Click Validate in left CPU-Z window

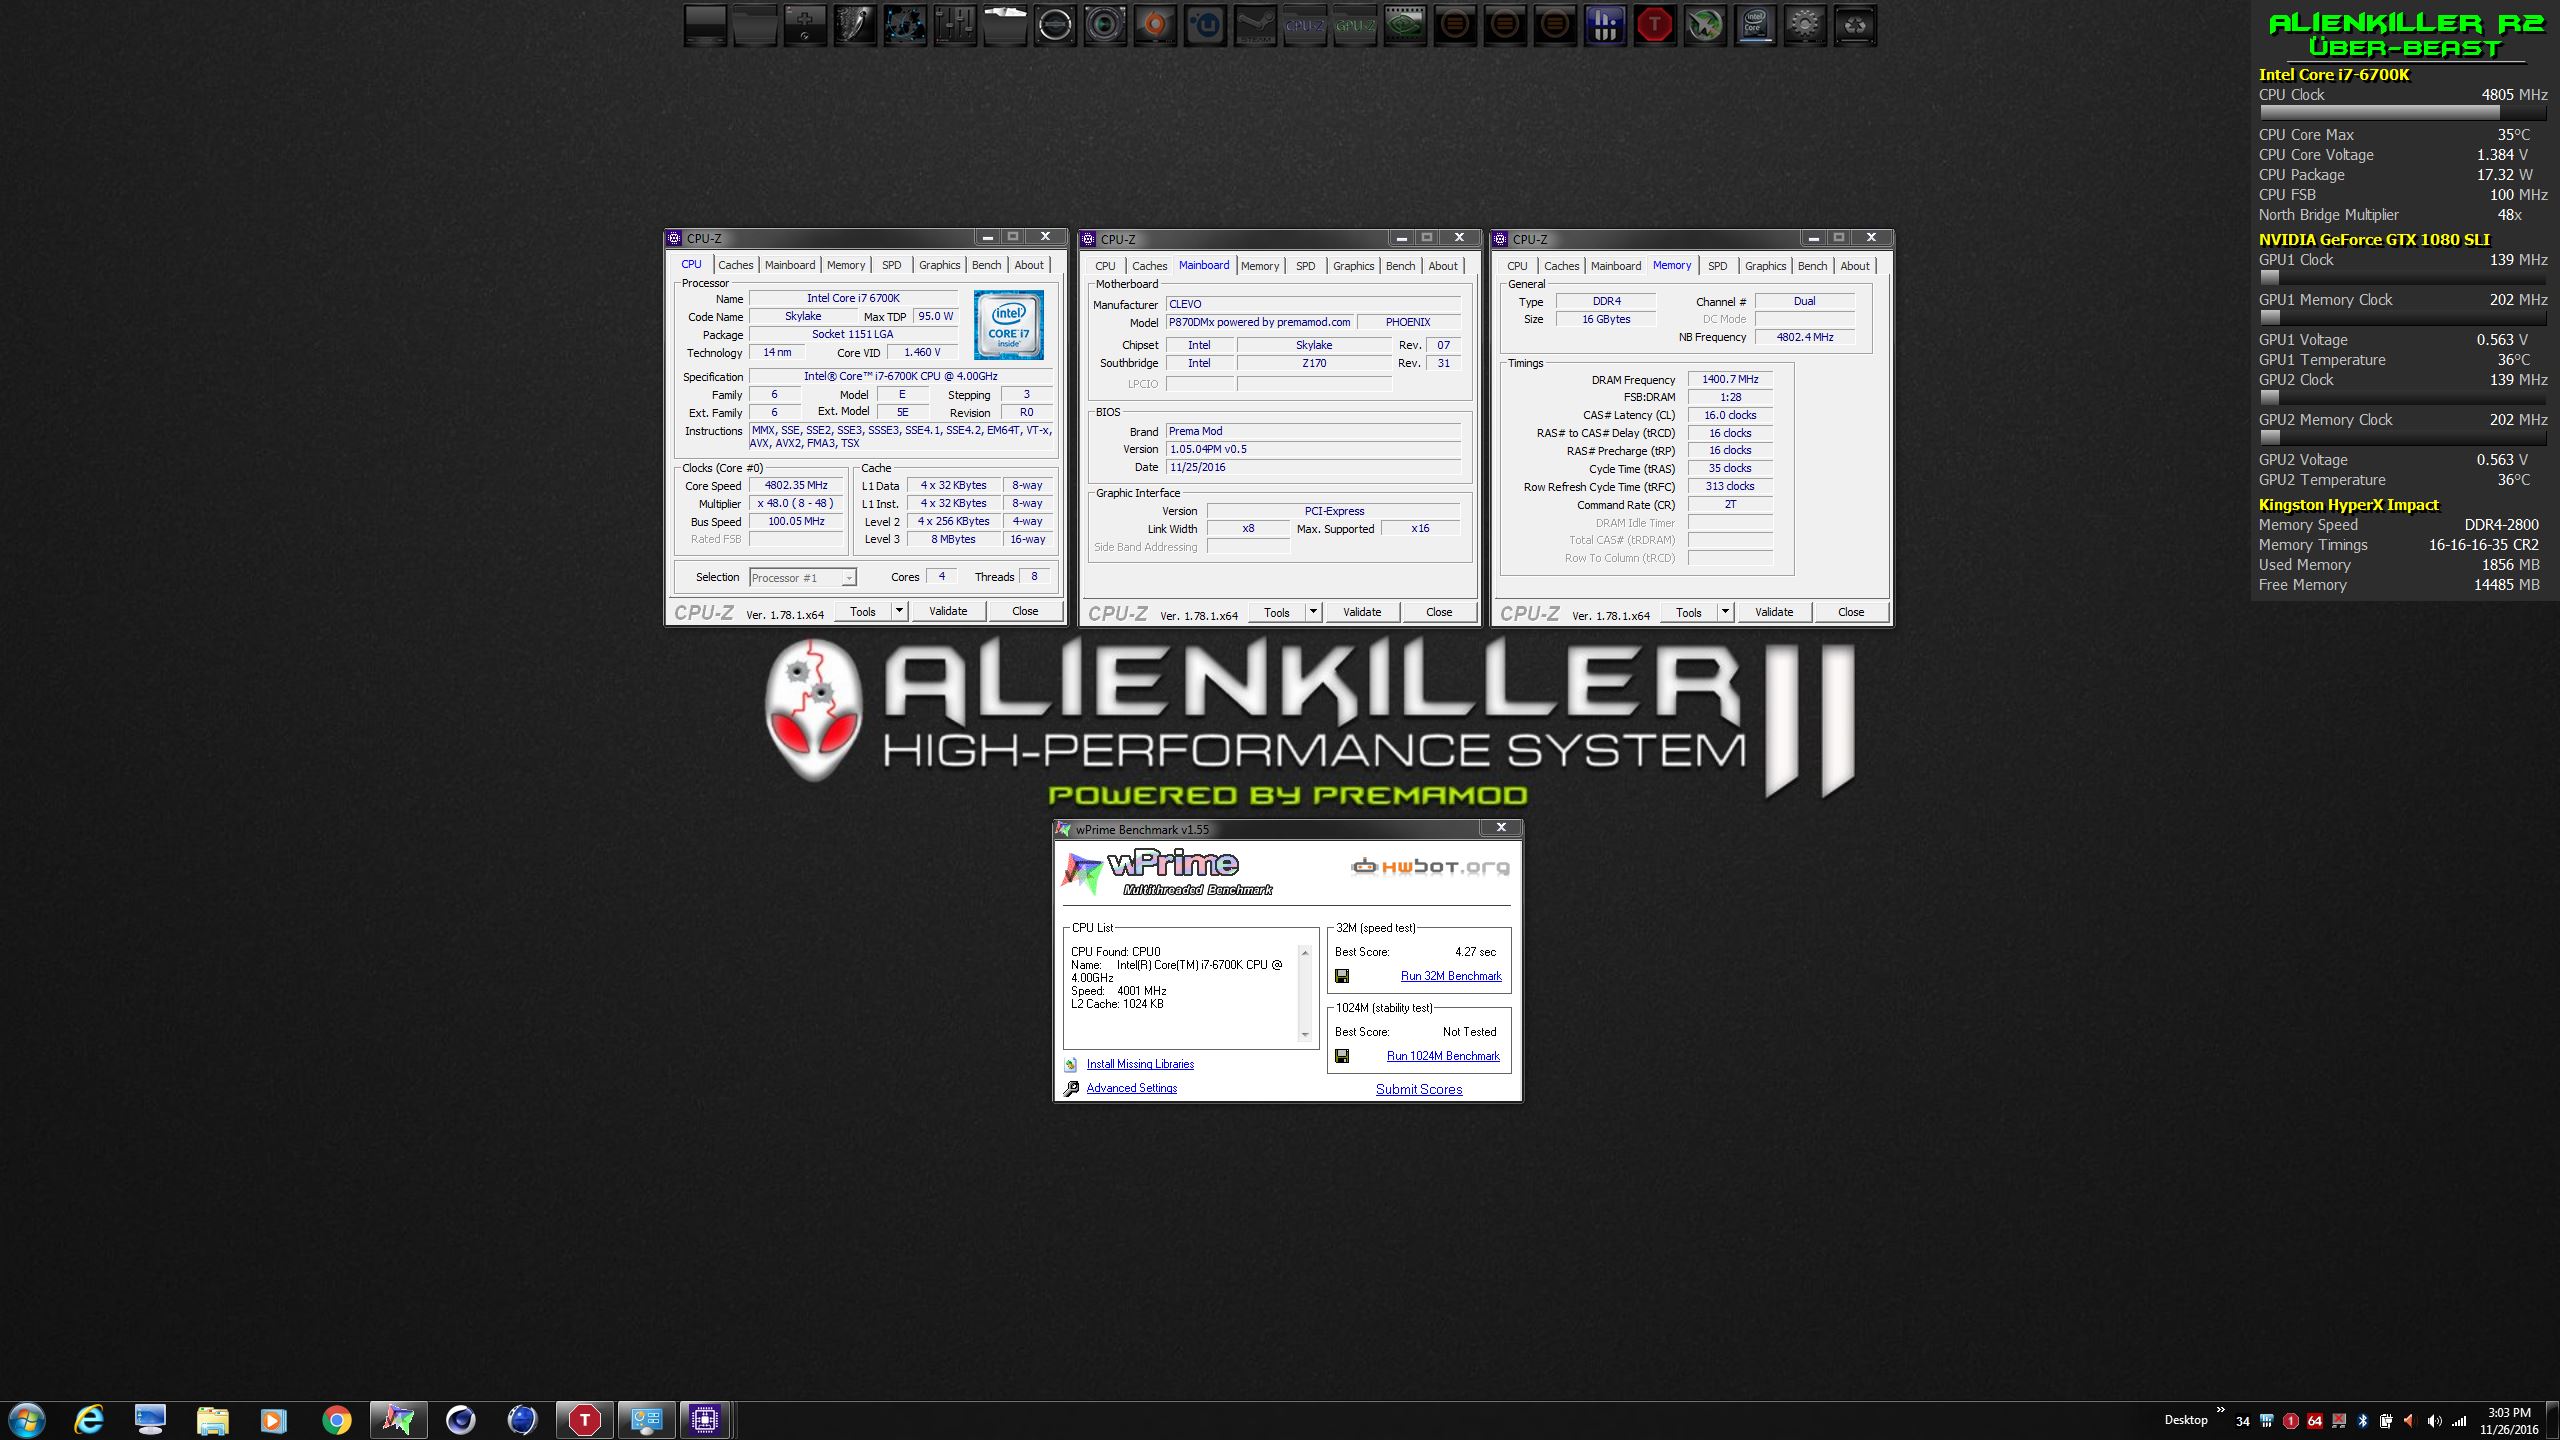point(948,611)
